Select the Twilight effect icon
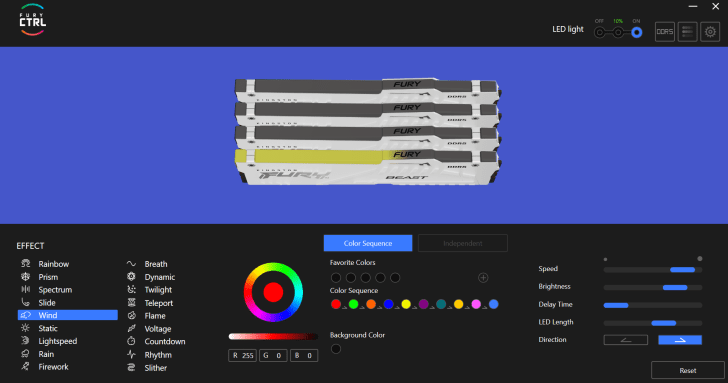This screenshot has height=383, width=728. click(131, 289)
